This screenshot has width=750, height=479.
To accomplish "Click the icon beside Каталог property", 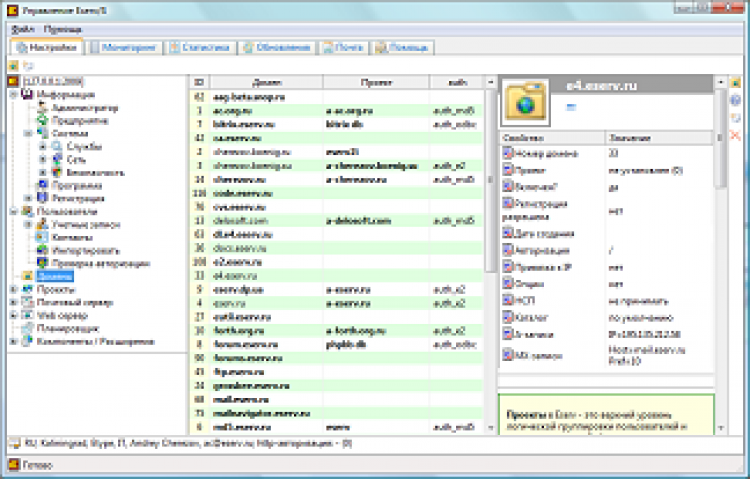I will pos(507,317).
